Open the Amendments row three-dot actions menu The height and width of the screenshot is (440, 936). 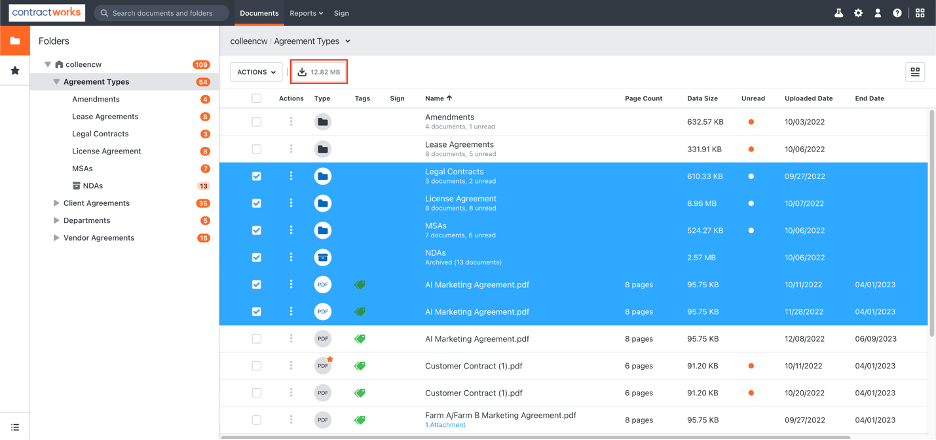pyautogui.click(x=291, y=122)
